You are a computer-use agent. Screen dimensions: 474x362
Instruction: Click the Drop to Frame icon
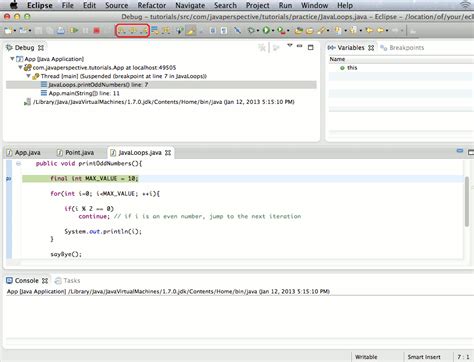[x=154, y=31]
